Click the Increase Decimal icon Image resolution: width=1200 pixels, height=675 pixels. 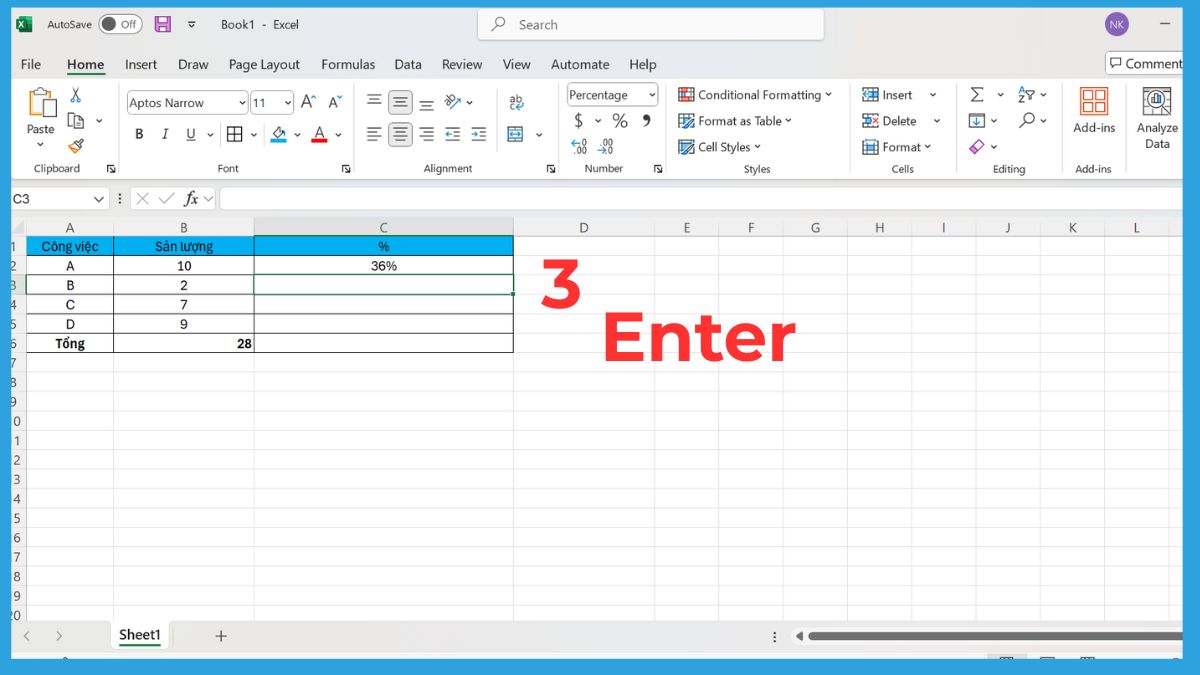pyautogui.click(x=580, y=146)
